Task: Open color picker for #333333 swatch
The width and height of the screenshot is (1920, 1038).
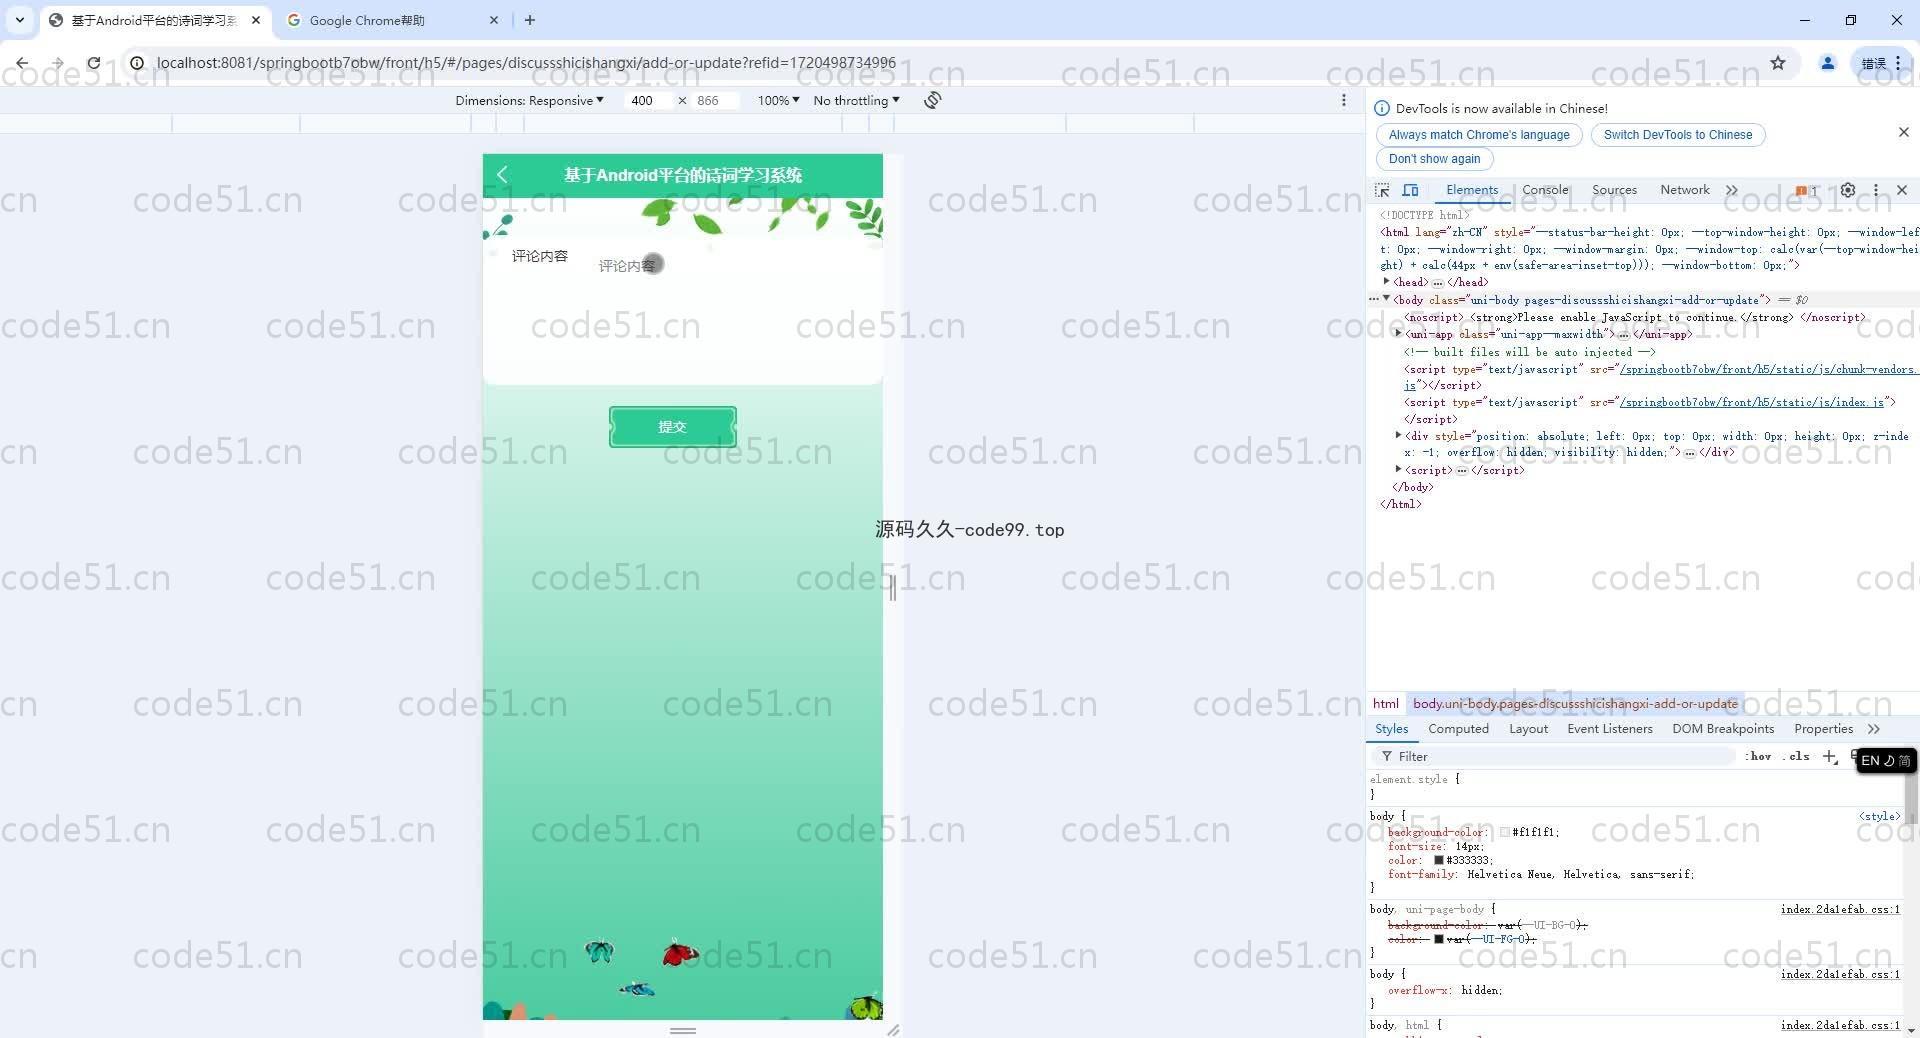Action: [x=1439, y=860]
